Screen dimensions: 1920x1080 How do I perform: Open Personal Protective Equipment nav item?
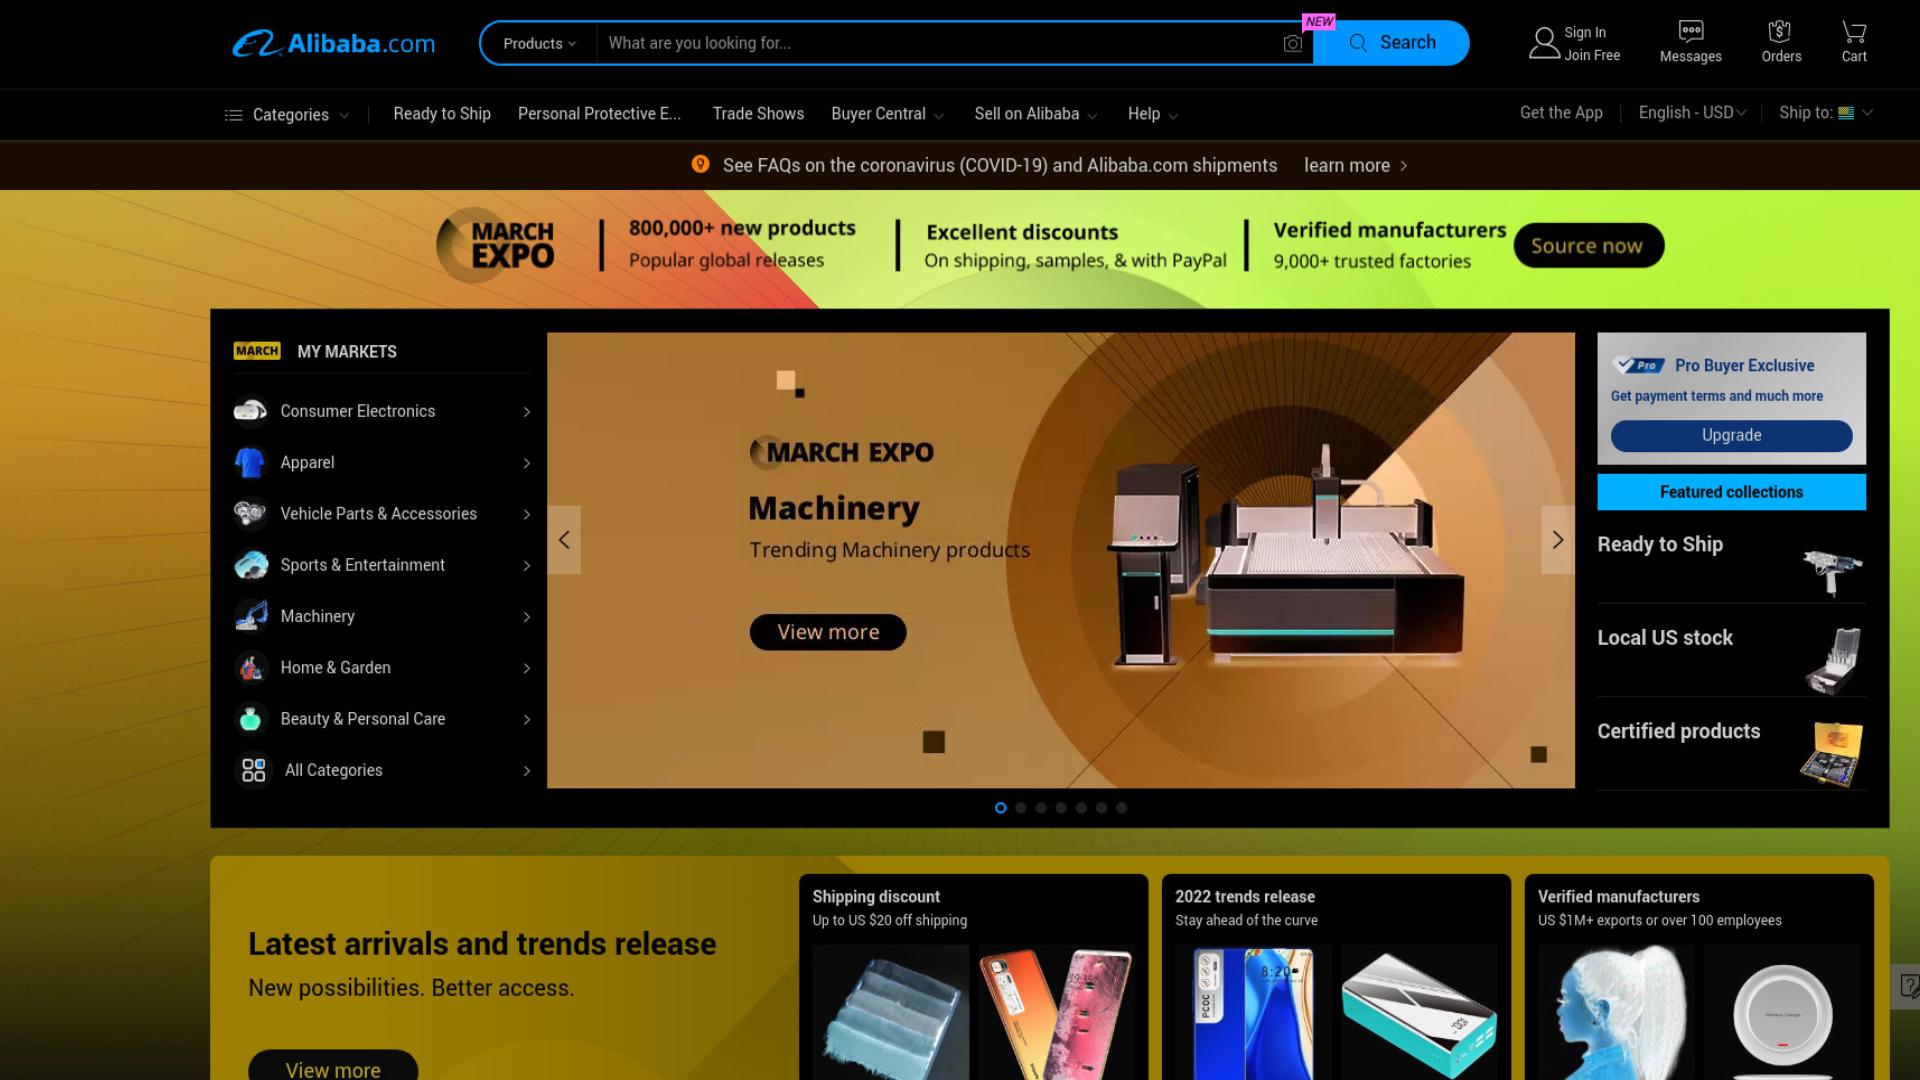(599, 114)
